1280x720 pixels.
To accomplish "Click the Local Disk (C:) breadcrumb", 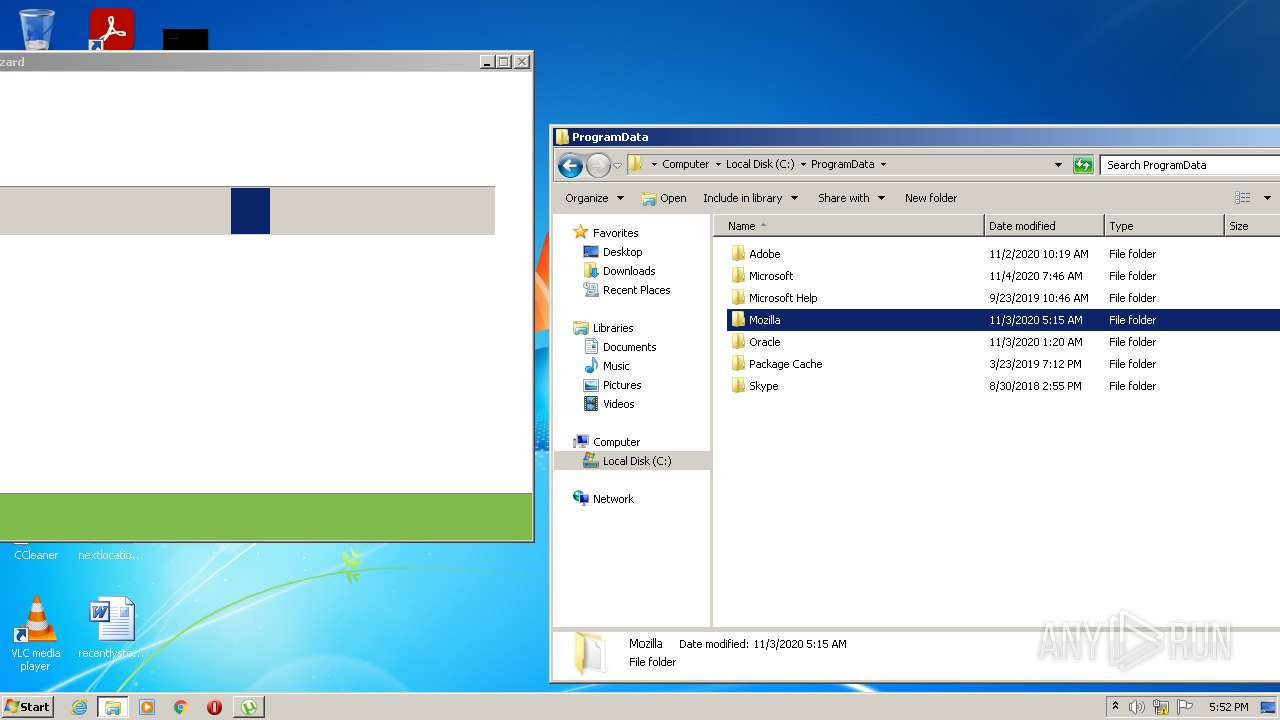I will point(760,164).
